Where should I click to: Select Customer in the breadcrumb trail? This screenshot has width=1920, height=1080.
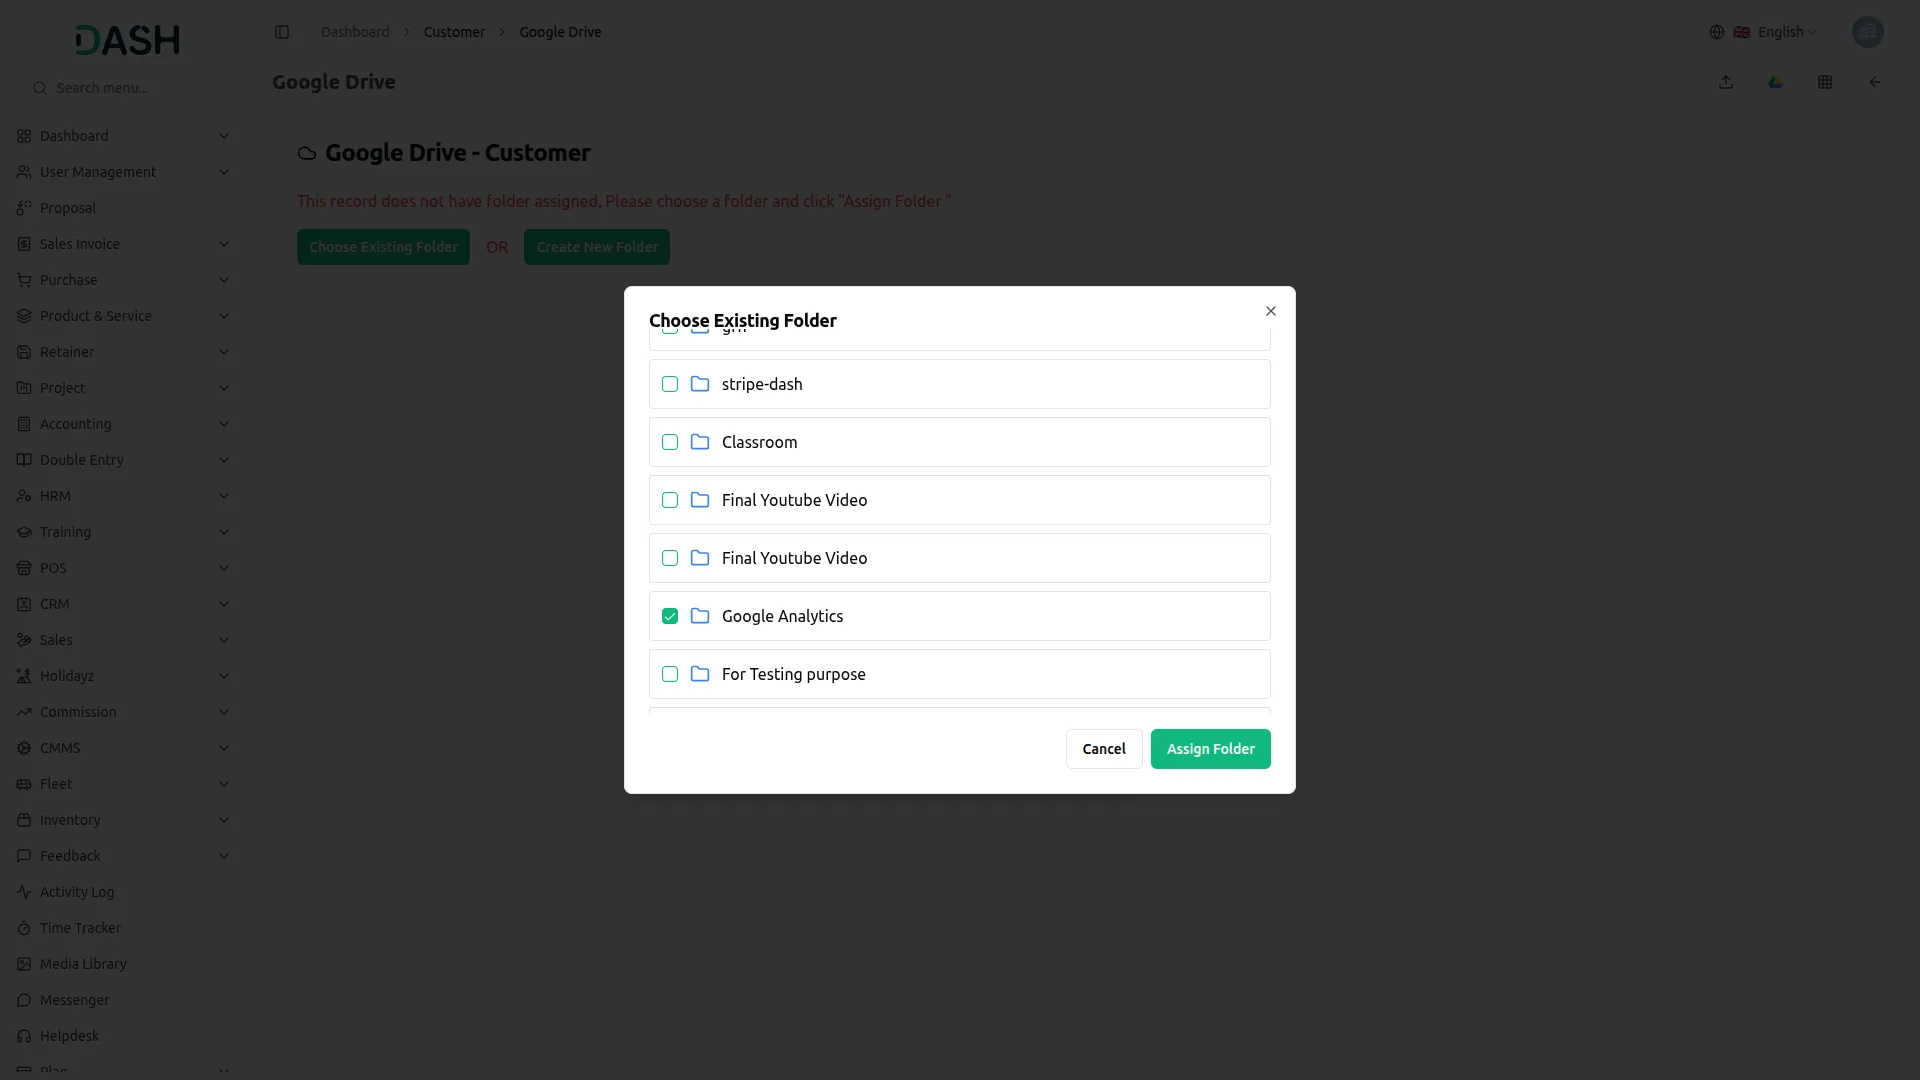(454, 31)
